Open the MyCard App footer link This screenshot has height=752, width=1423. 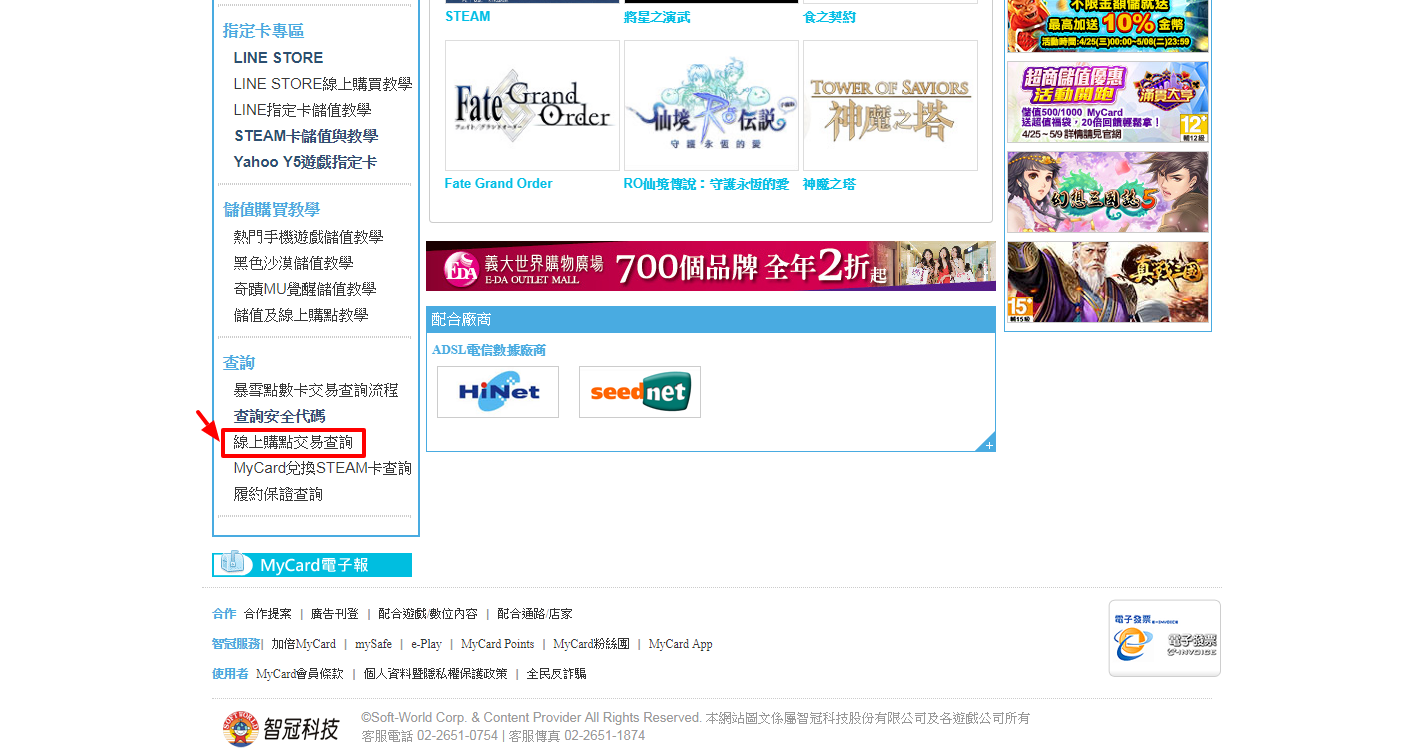coord(680,644)
